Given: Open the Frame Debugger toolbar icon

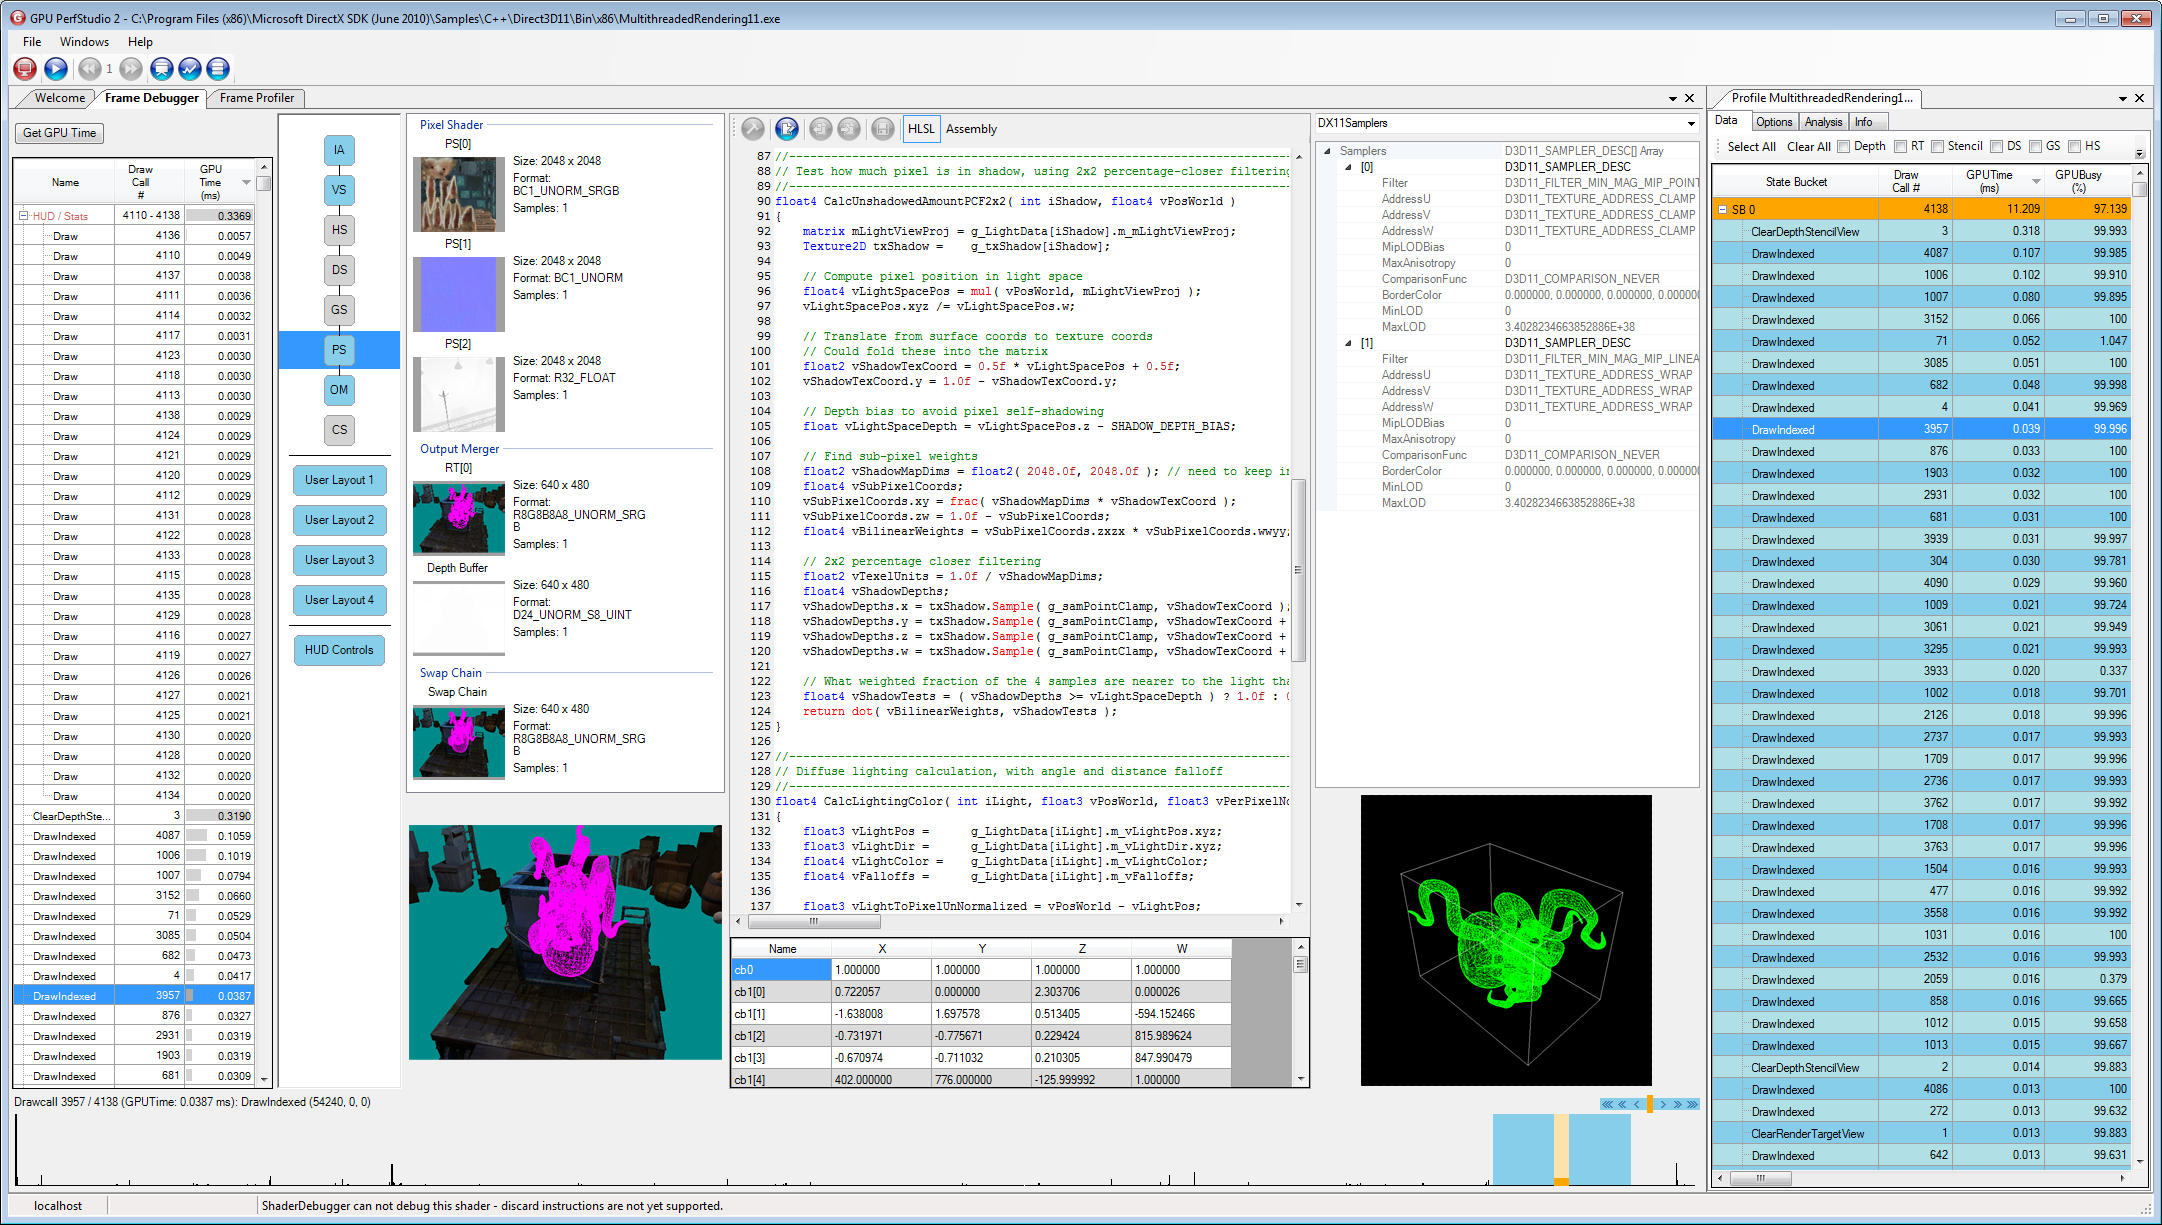Looking at the screenshot, I should pos(162,68).
